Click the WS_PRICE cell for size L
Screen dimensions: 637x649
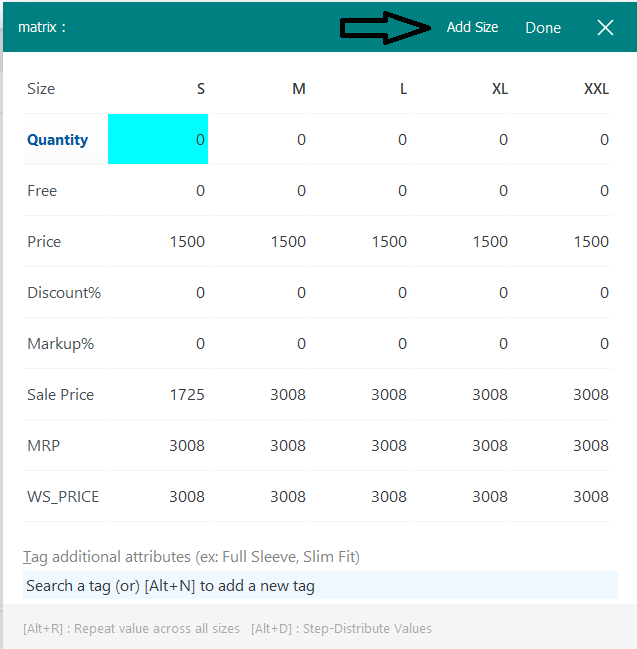pos(360,496)
